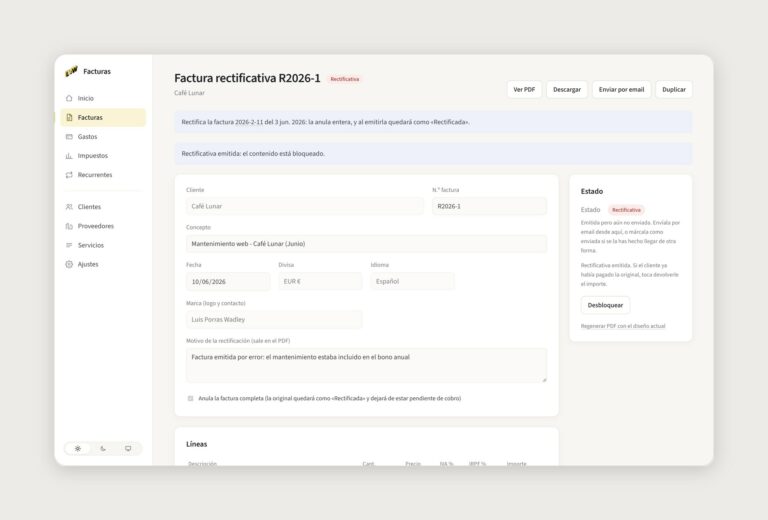Switch to light theme sun icon

[x=78, y=449]
